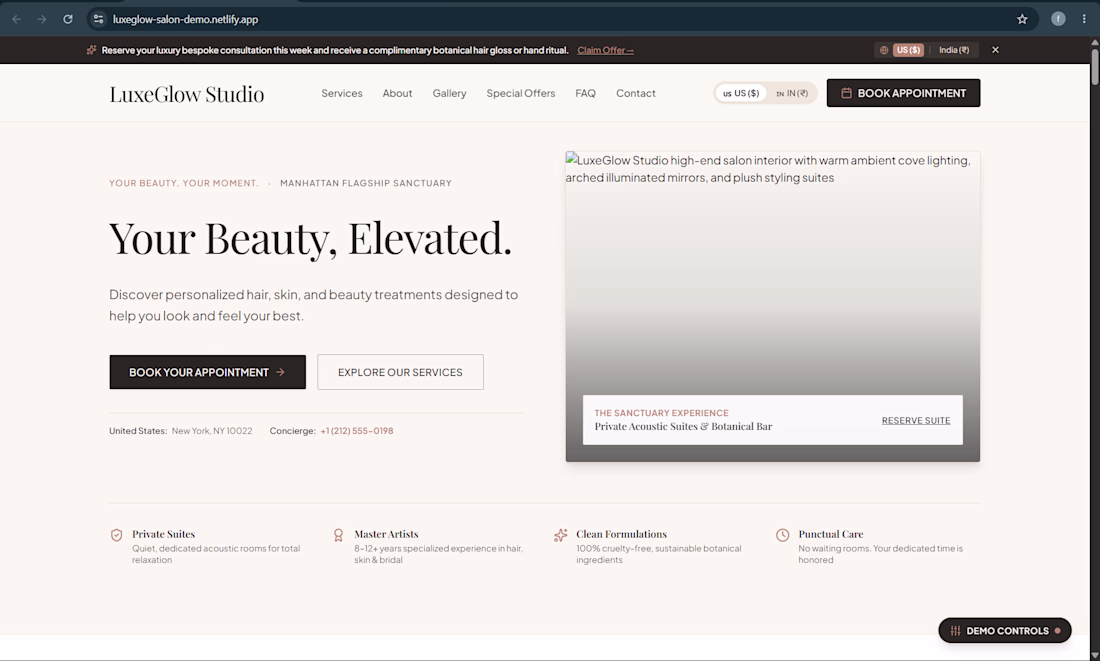1100x661 pixels.
Task: Follow the Claim Offer link
Action: click(605, 51)
